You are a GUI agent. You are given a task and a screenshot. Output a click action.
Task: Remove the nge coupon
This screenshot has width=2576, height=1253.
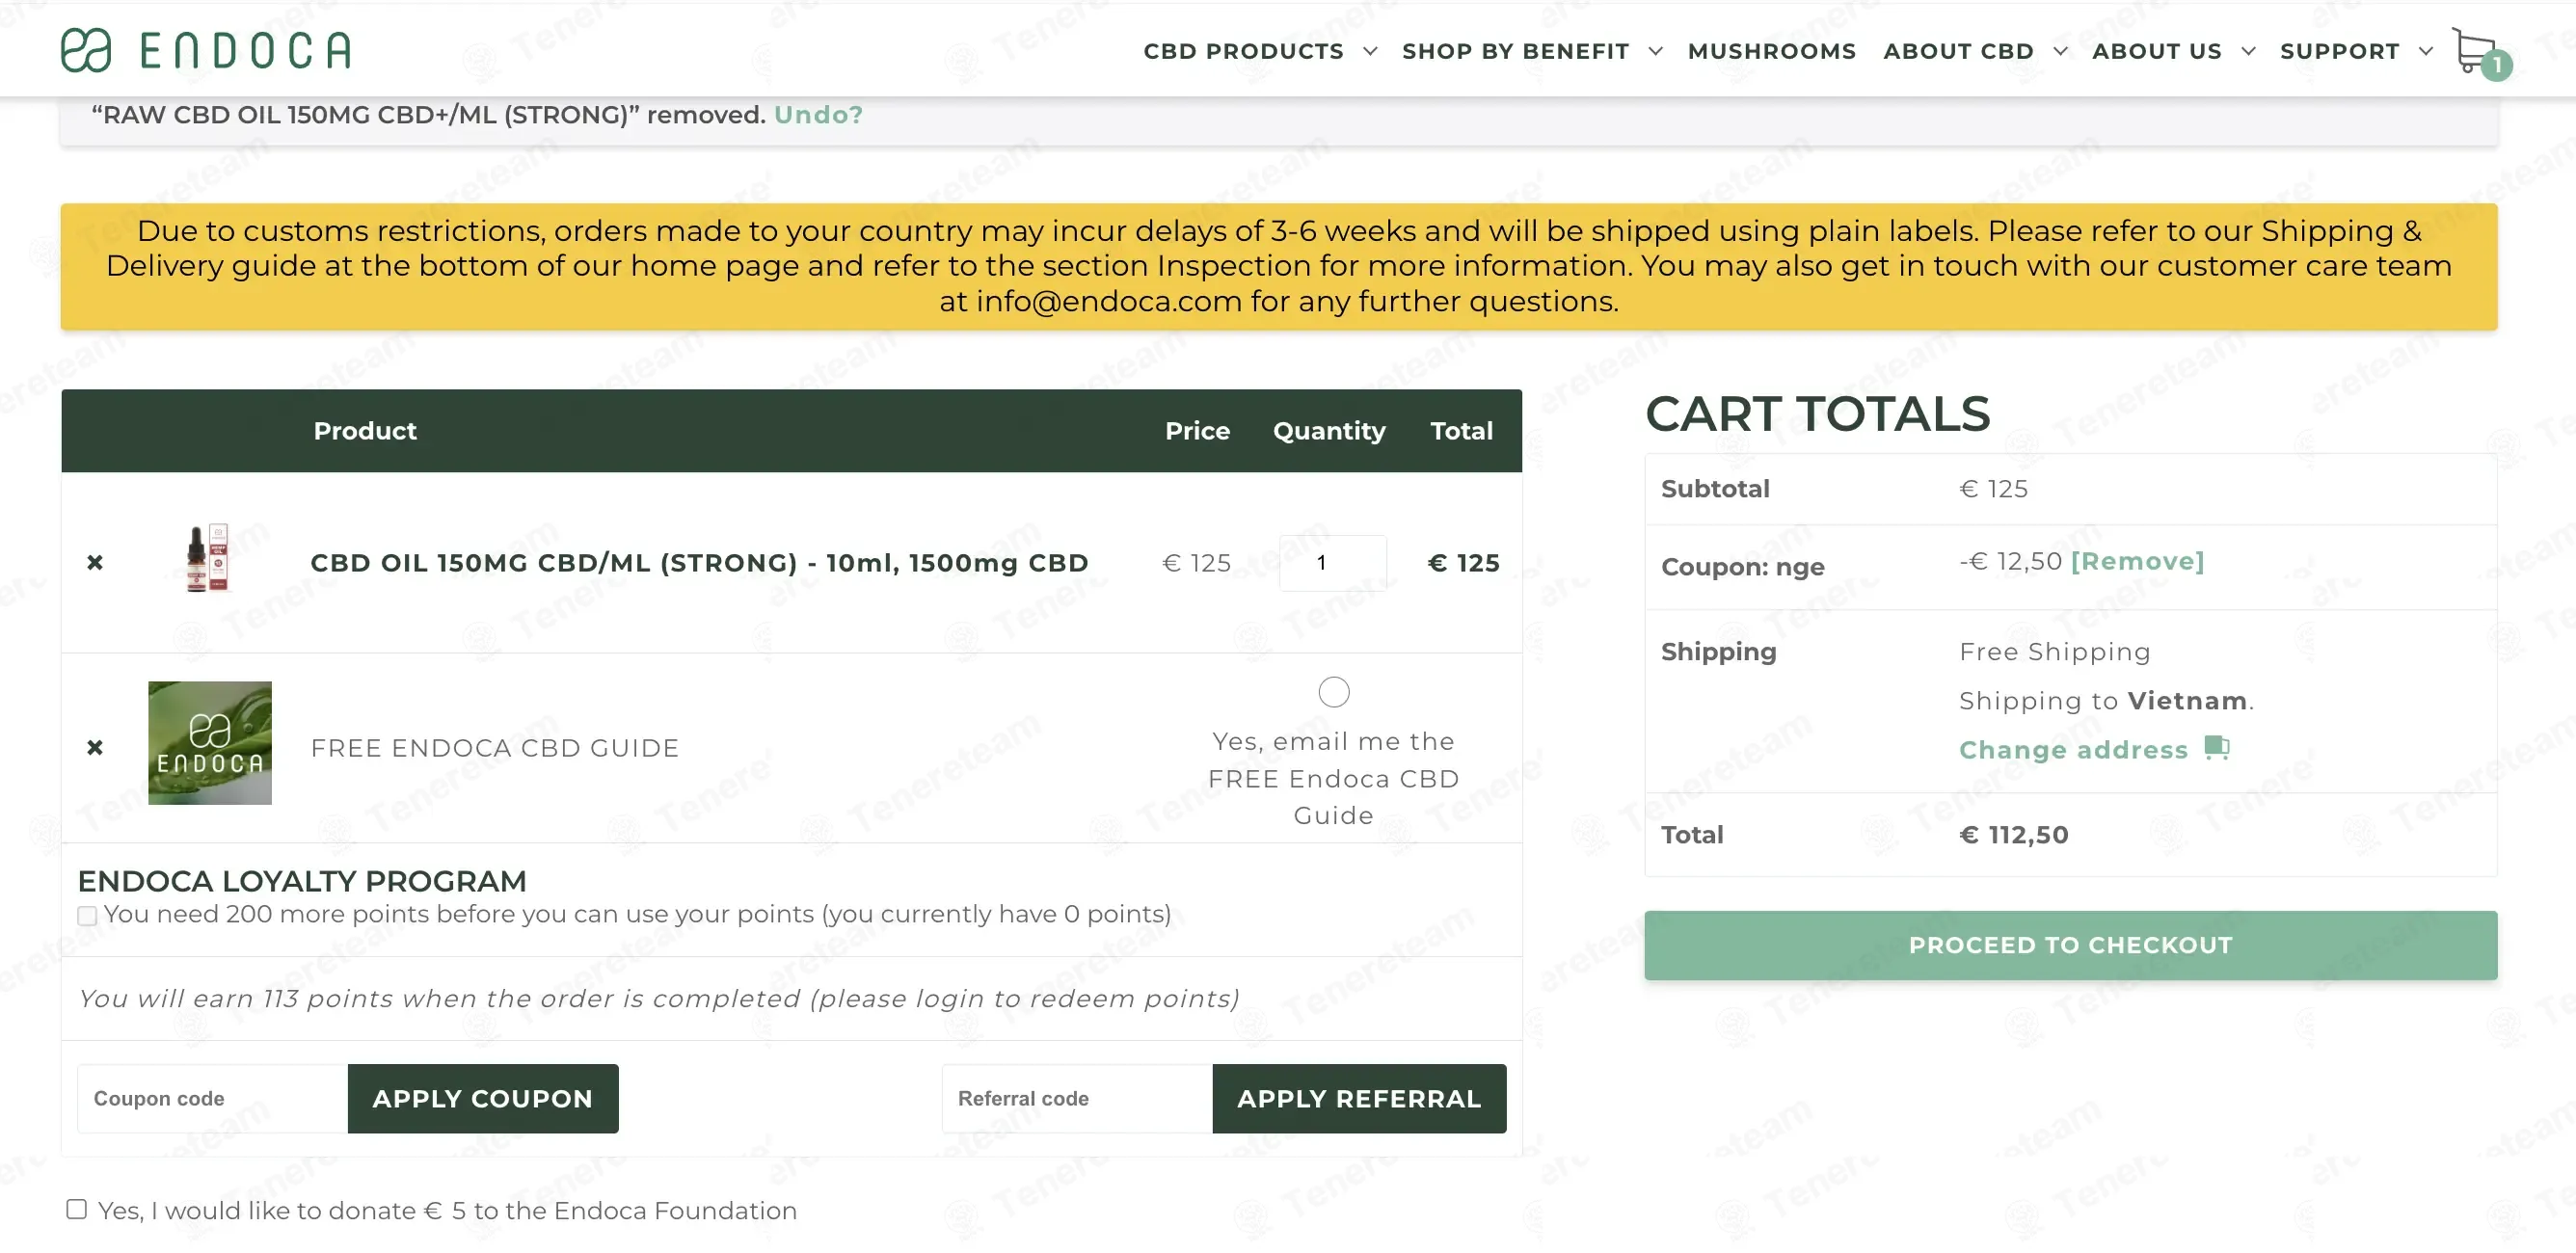pyautogui.click(x=2137, y=561)
